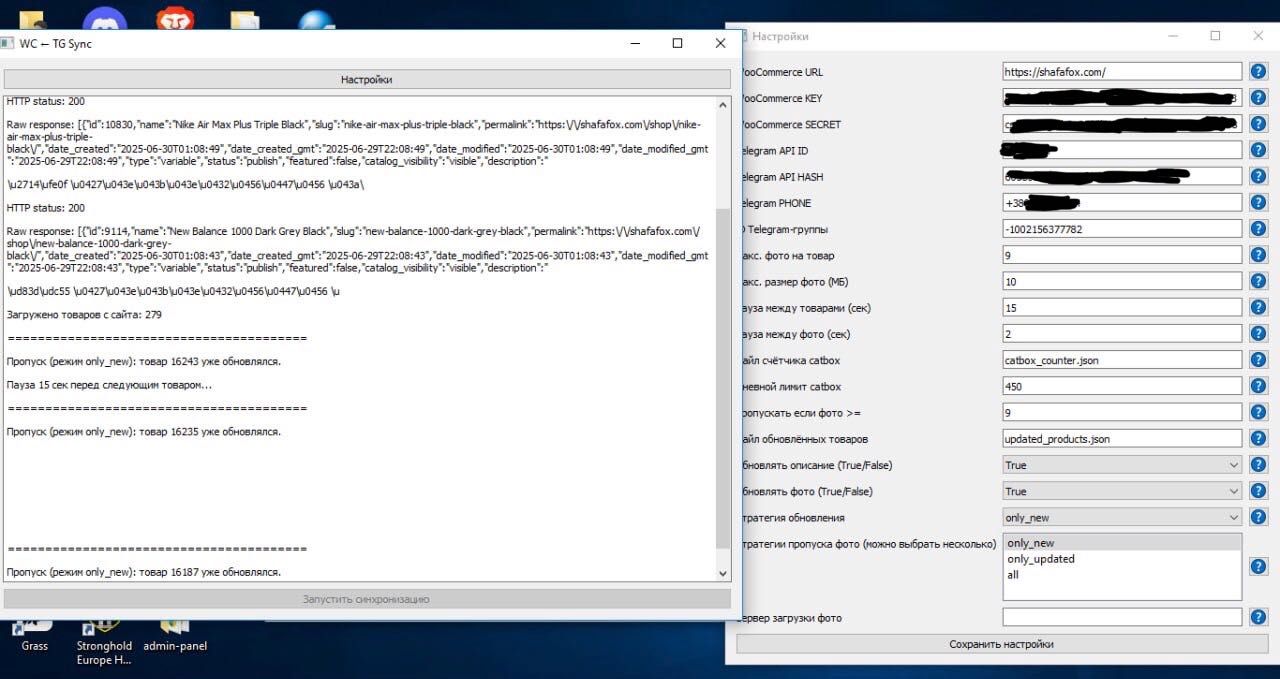This screenshot has height=679, width=1280.
Task: Click the log line mentioning товар 16187
Action: 143,573
